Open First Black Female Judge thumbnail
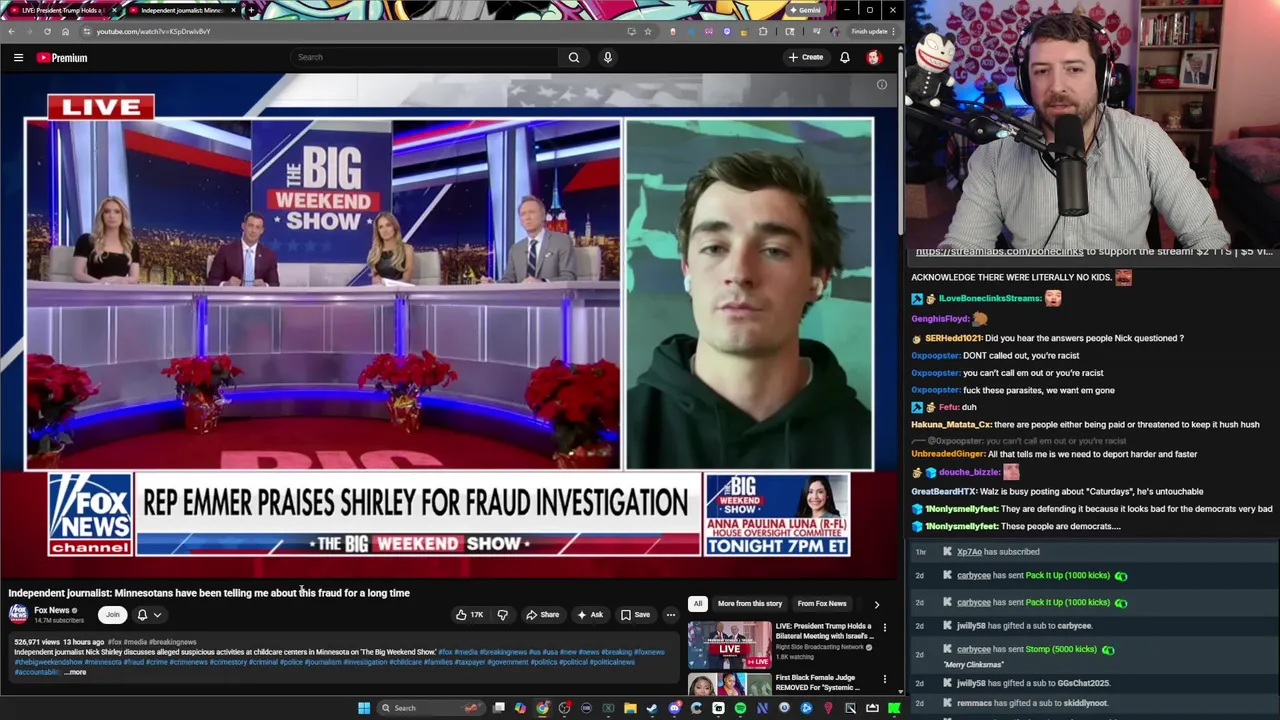The width and height of the screenshot is (1280, 720). click(729, 684)
